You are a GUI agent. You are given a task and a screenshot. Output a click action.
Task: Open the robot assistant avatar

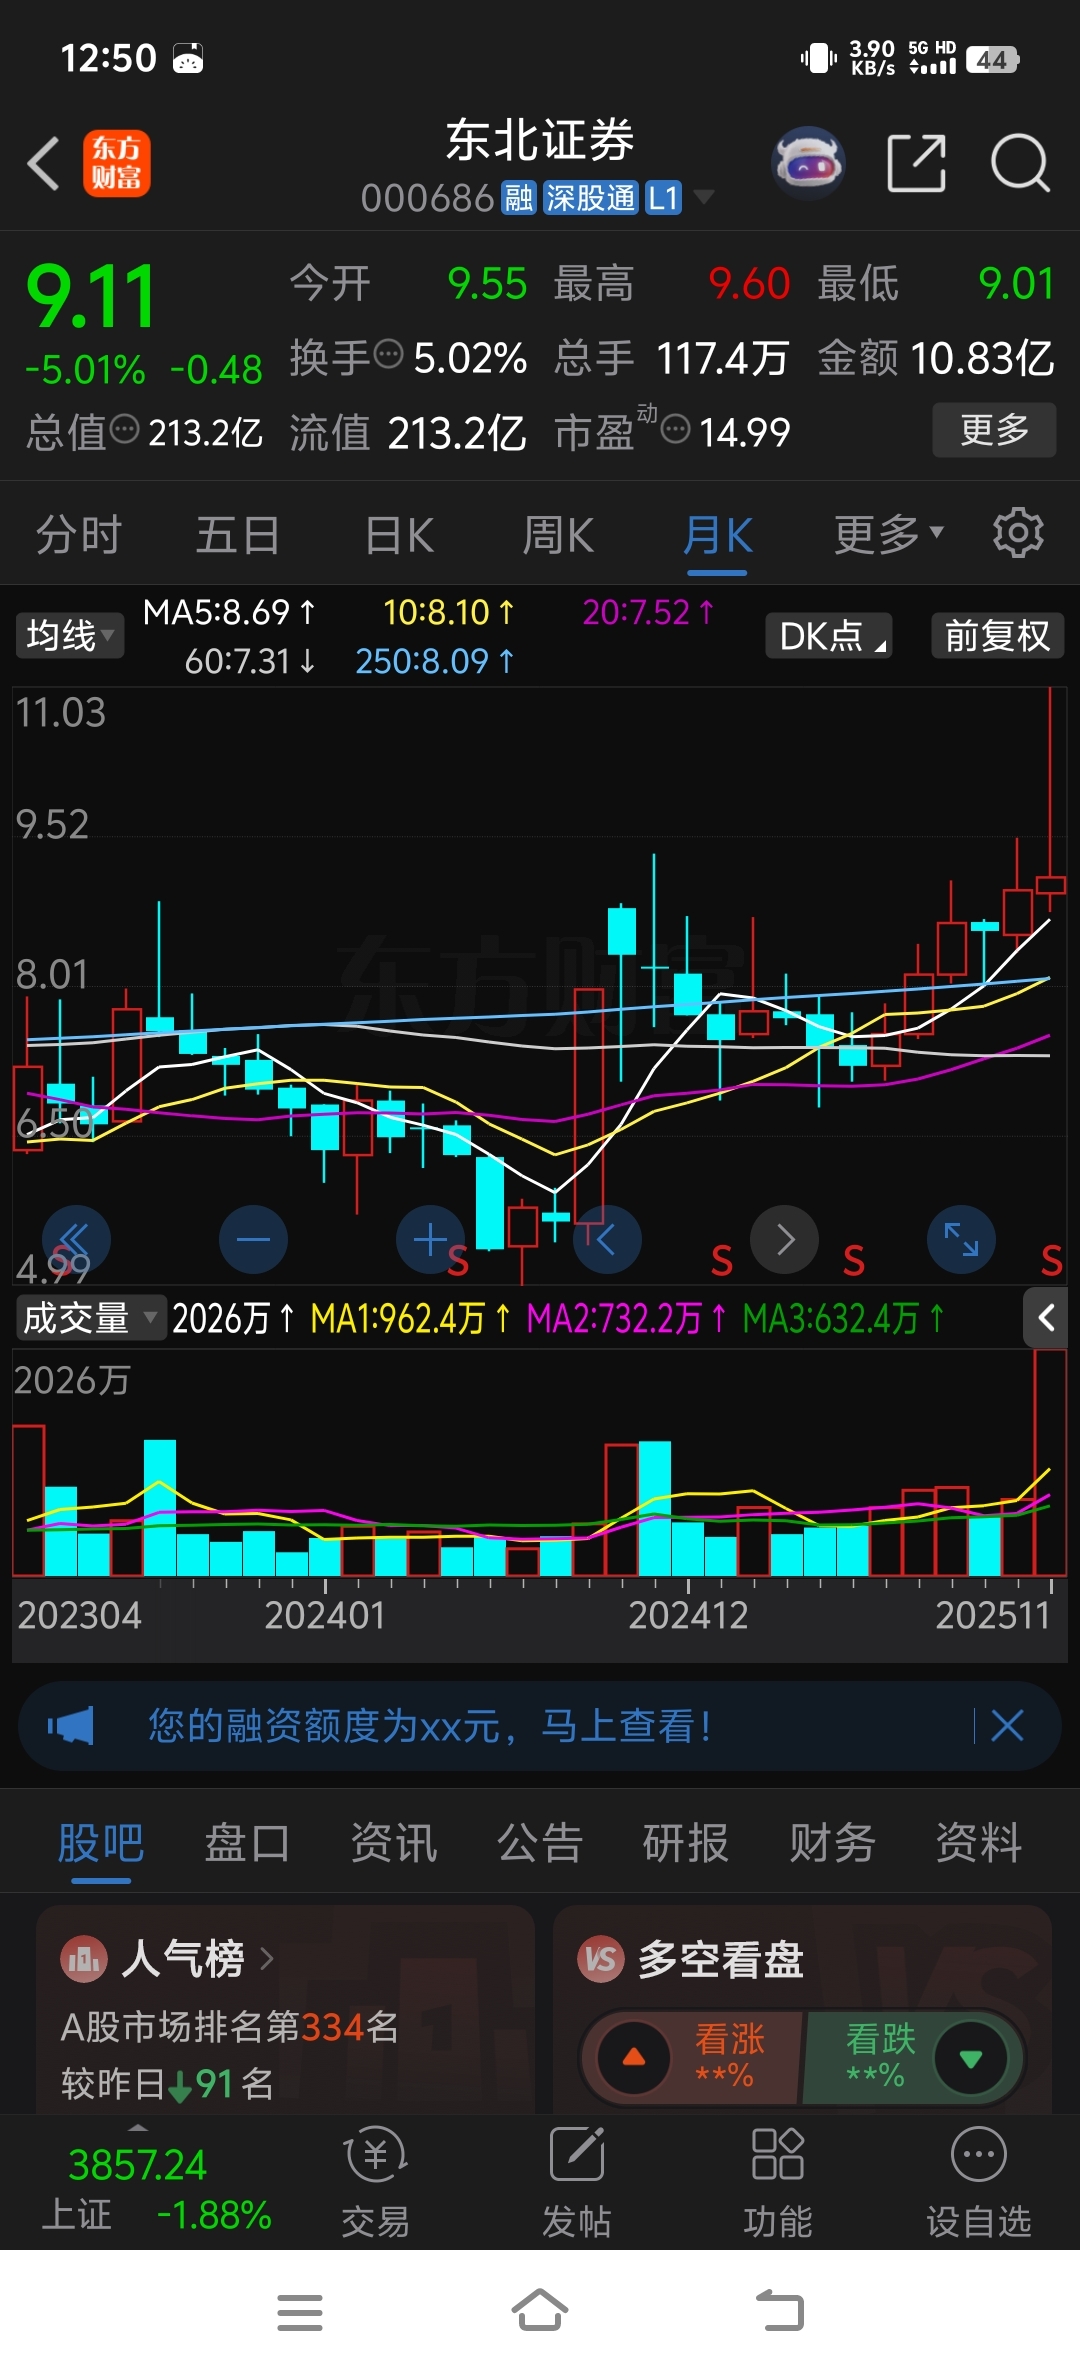click(x=808, y=162)
